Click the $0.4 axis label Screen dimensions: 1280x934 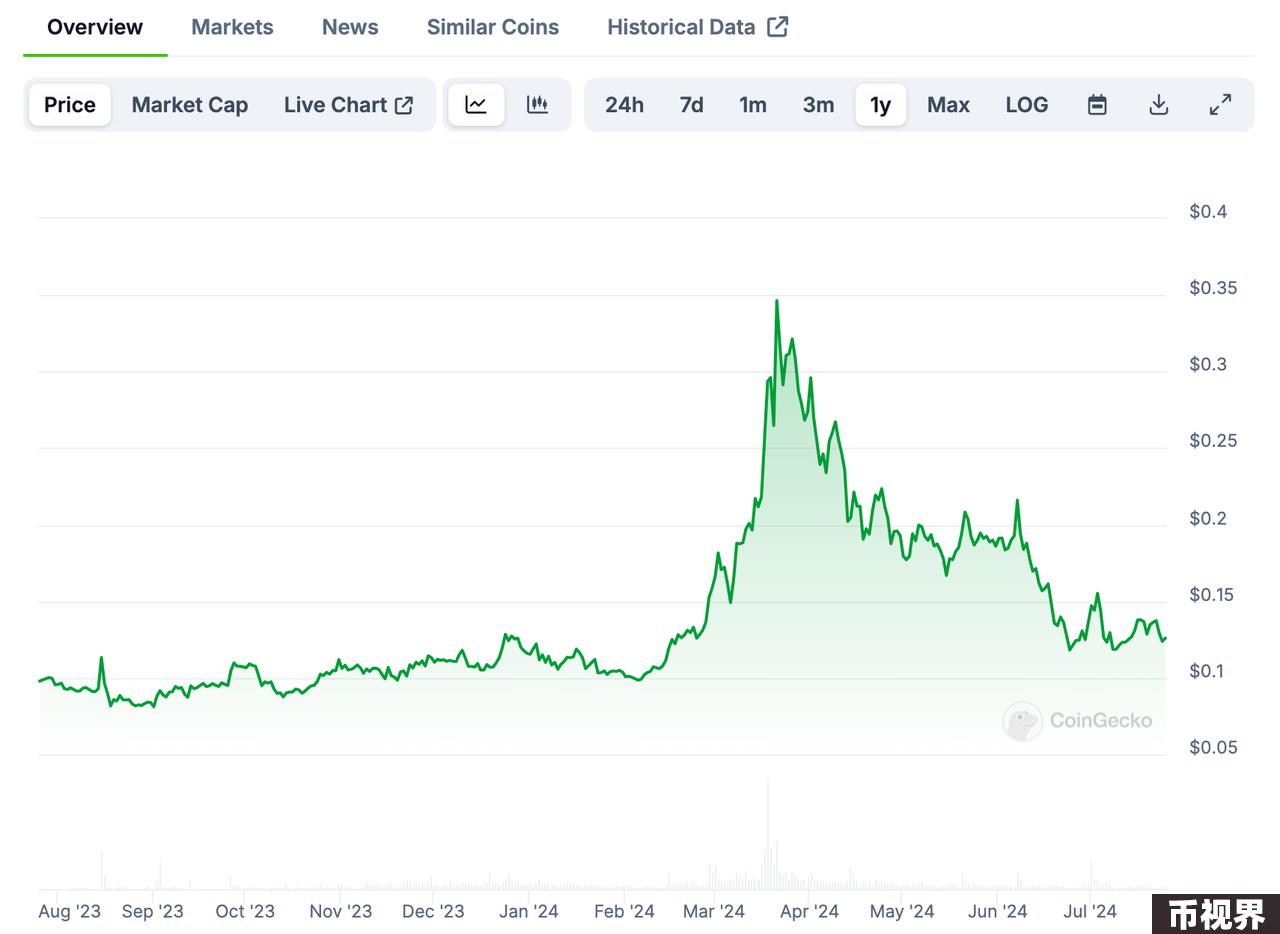point(1208,211)
